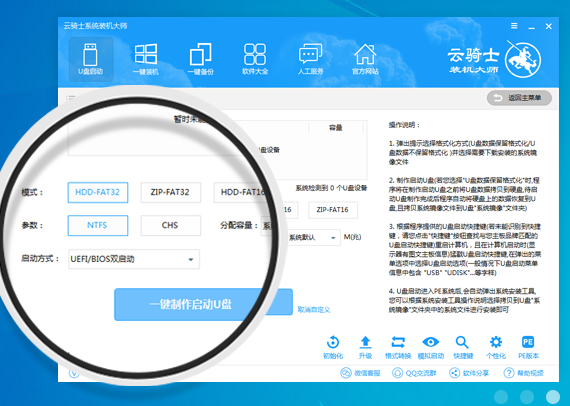Select CHS parameter
The image size is (570, 406).
pyautogui.click(x=170, y=225)
